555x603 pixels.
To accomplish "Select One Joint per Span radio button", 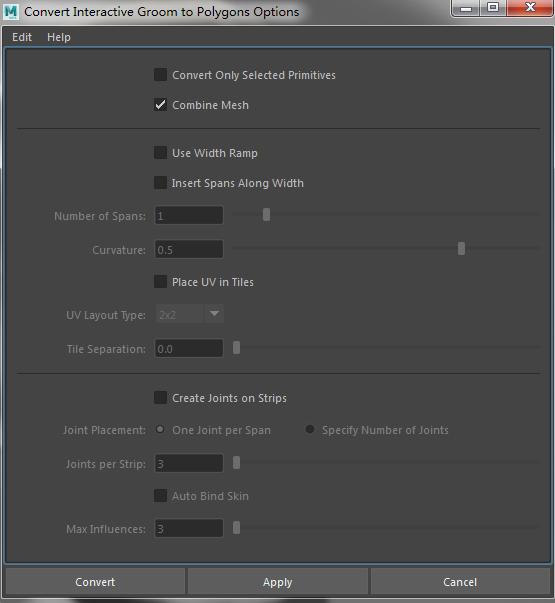I will (160, 429).
